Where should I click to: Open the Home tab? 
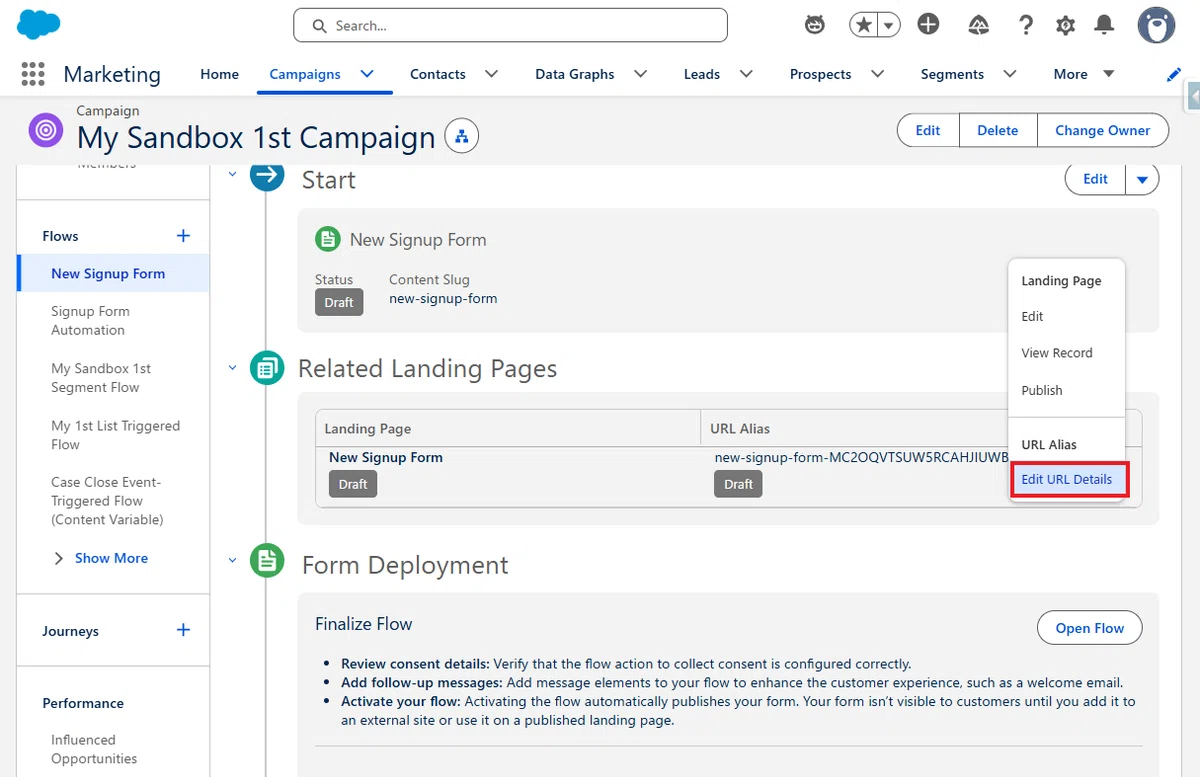(219, 74)
